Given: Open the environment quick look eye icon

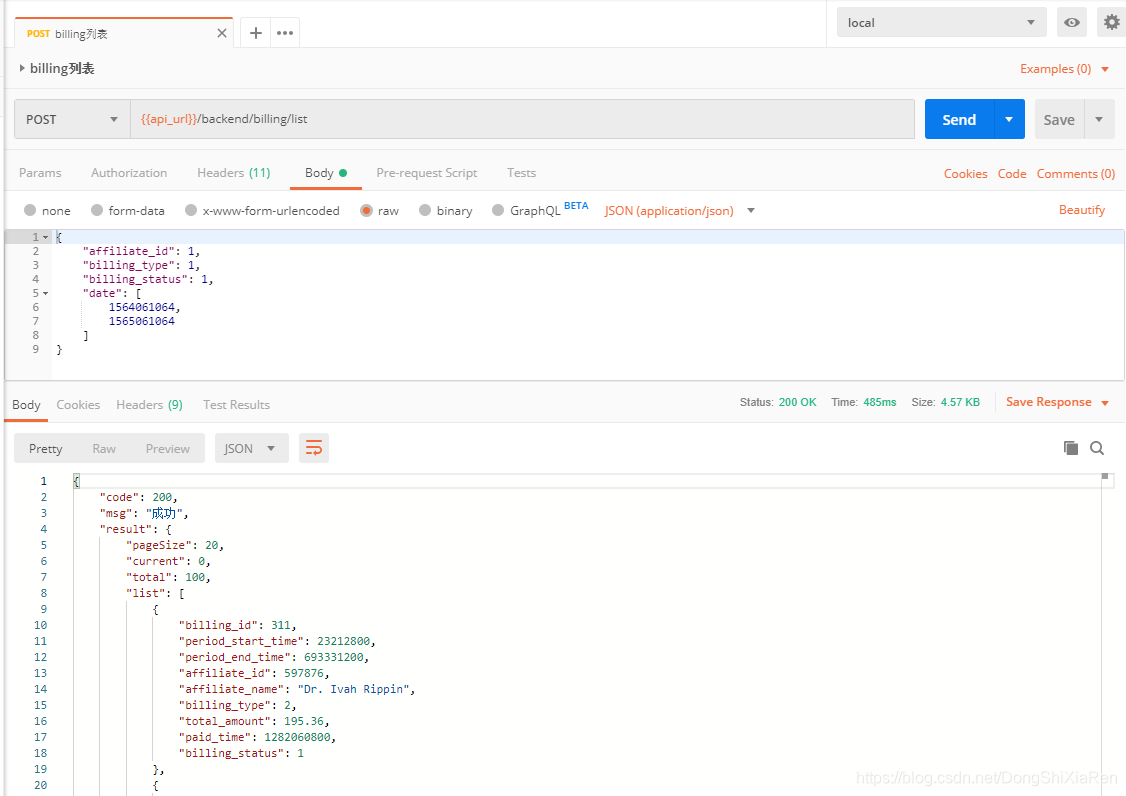Looking at the screenshot, I should pyautogui.click(x=1071, y=21).
